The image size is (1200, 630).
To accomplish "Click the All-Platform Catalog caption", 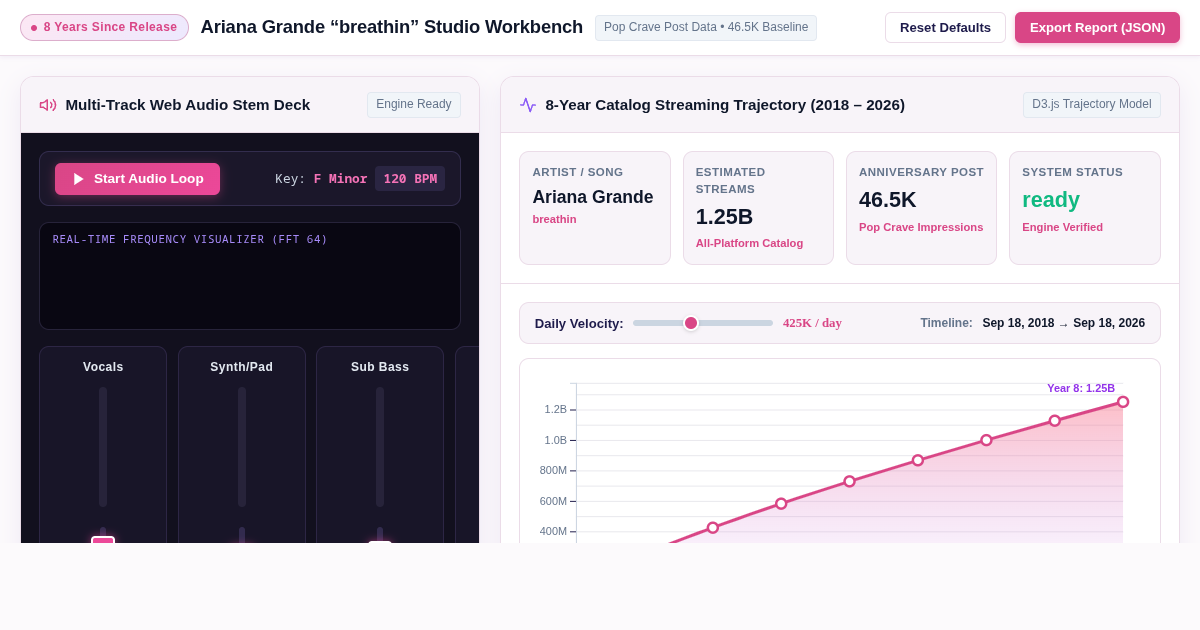I will pyautogui.click(x=749, y=243).
